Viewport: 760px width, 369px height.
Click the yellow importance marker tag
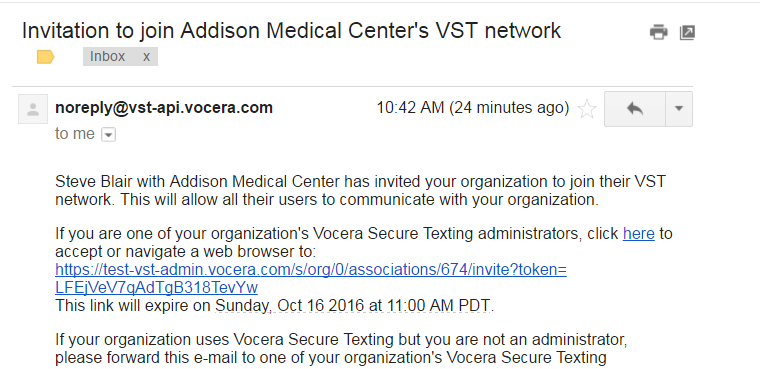tap(46, 57)
